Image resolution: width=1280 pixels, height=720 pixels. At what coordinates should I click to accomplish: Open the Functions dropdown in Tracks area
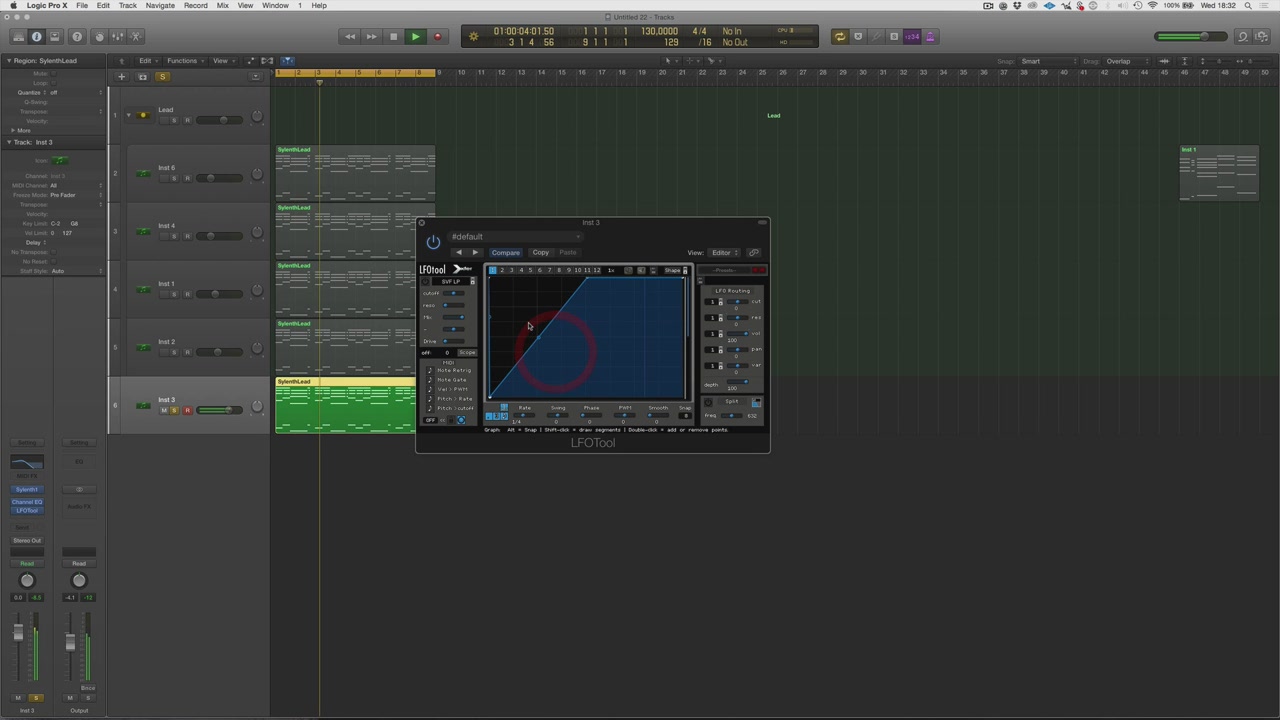184,61
